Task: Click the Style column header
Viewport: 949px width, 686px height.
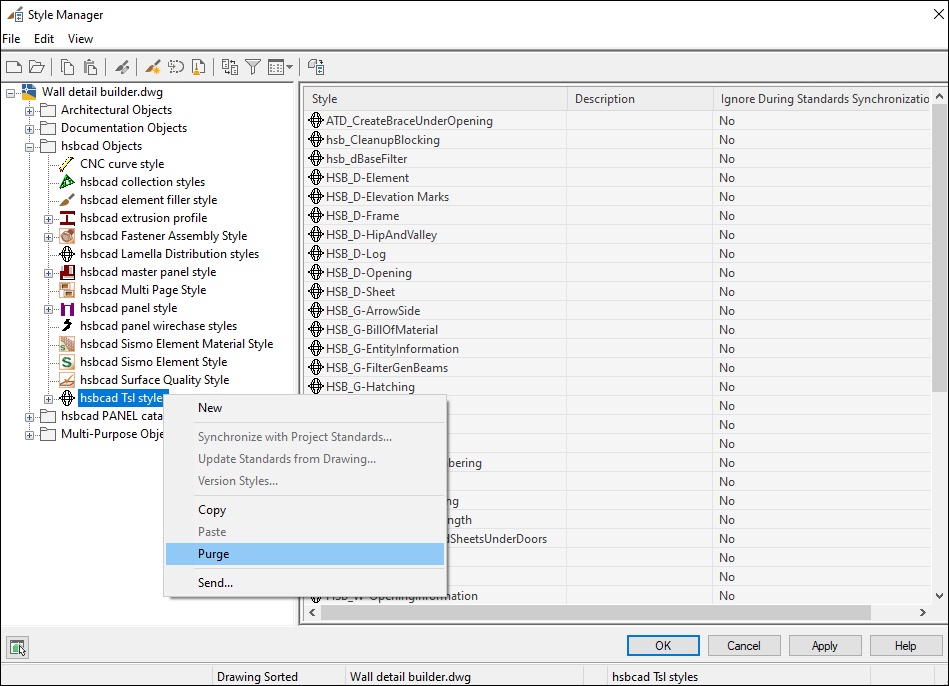Action: tap(435, 99)
